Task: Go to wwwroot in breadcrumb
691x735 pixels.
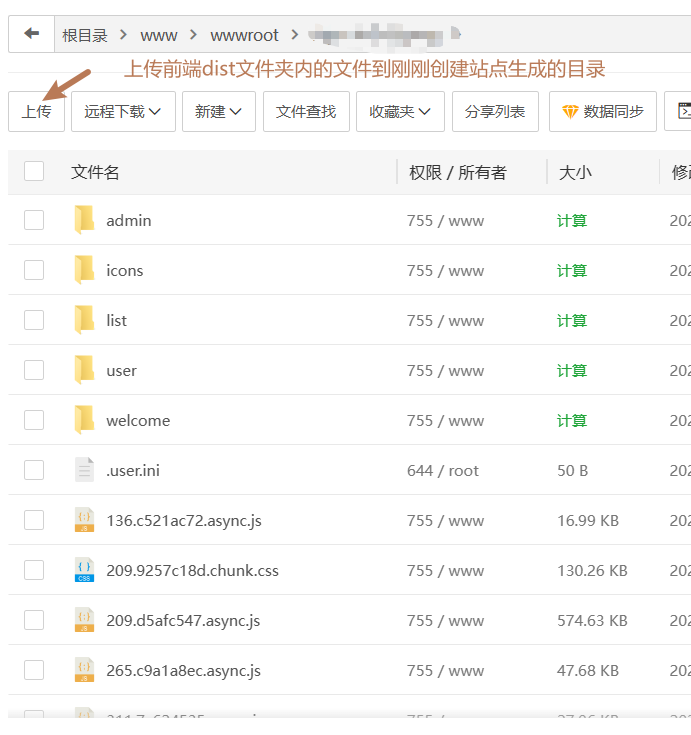Action: 244,36
